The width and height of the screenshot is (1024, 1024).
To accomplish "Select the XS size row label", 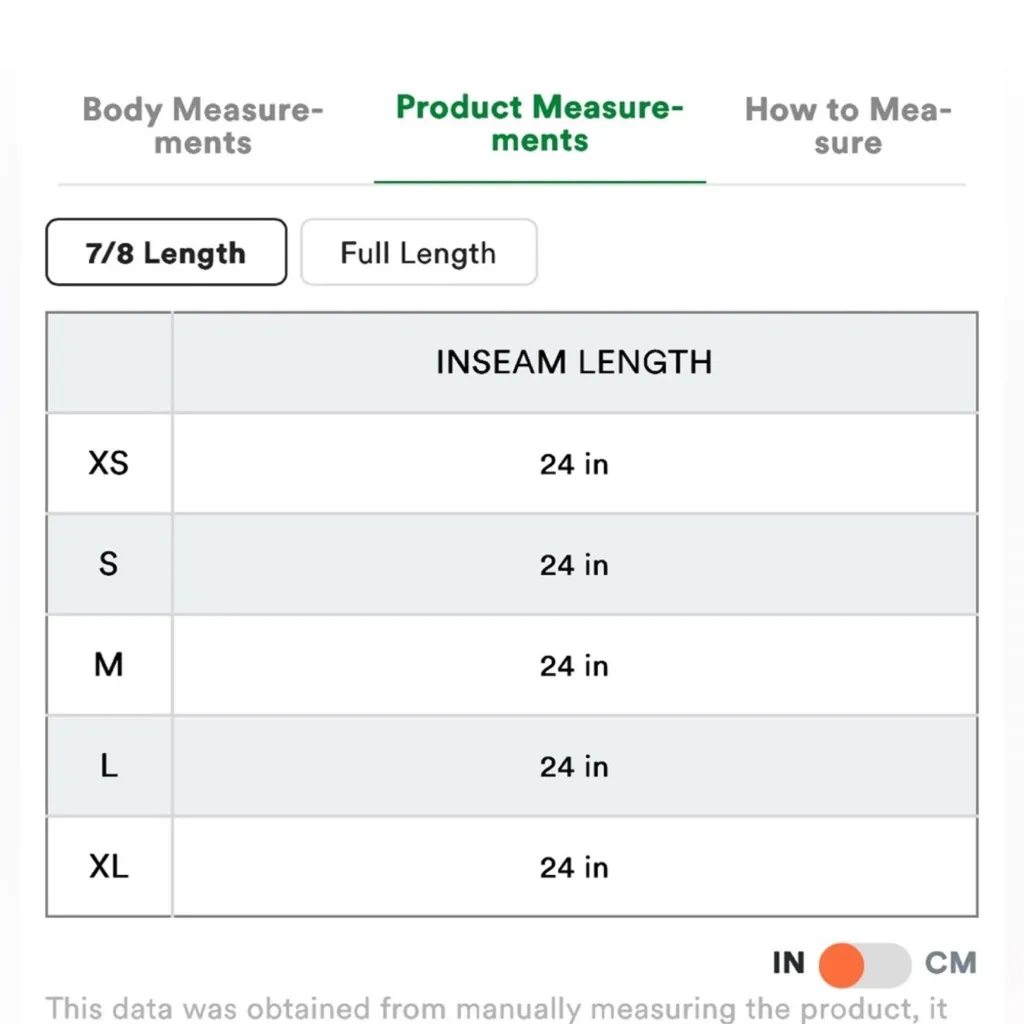I will 109,463.
